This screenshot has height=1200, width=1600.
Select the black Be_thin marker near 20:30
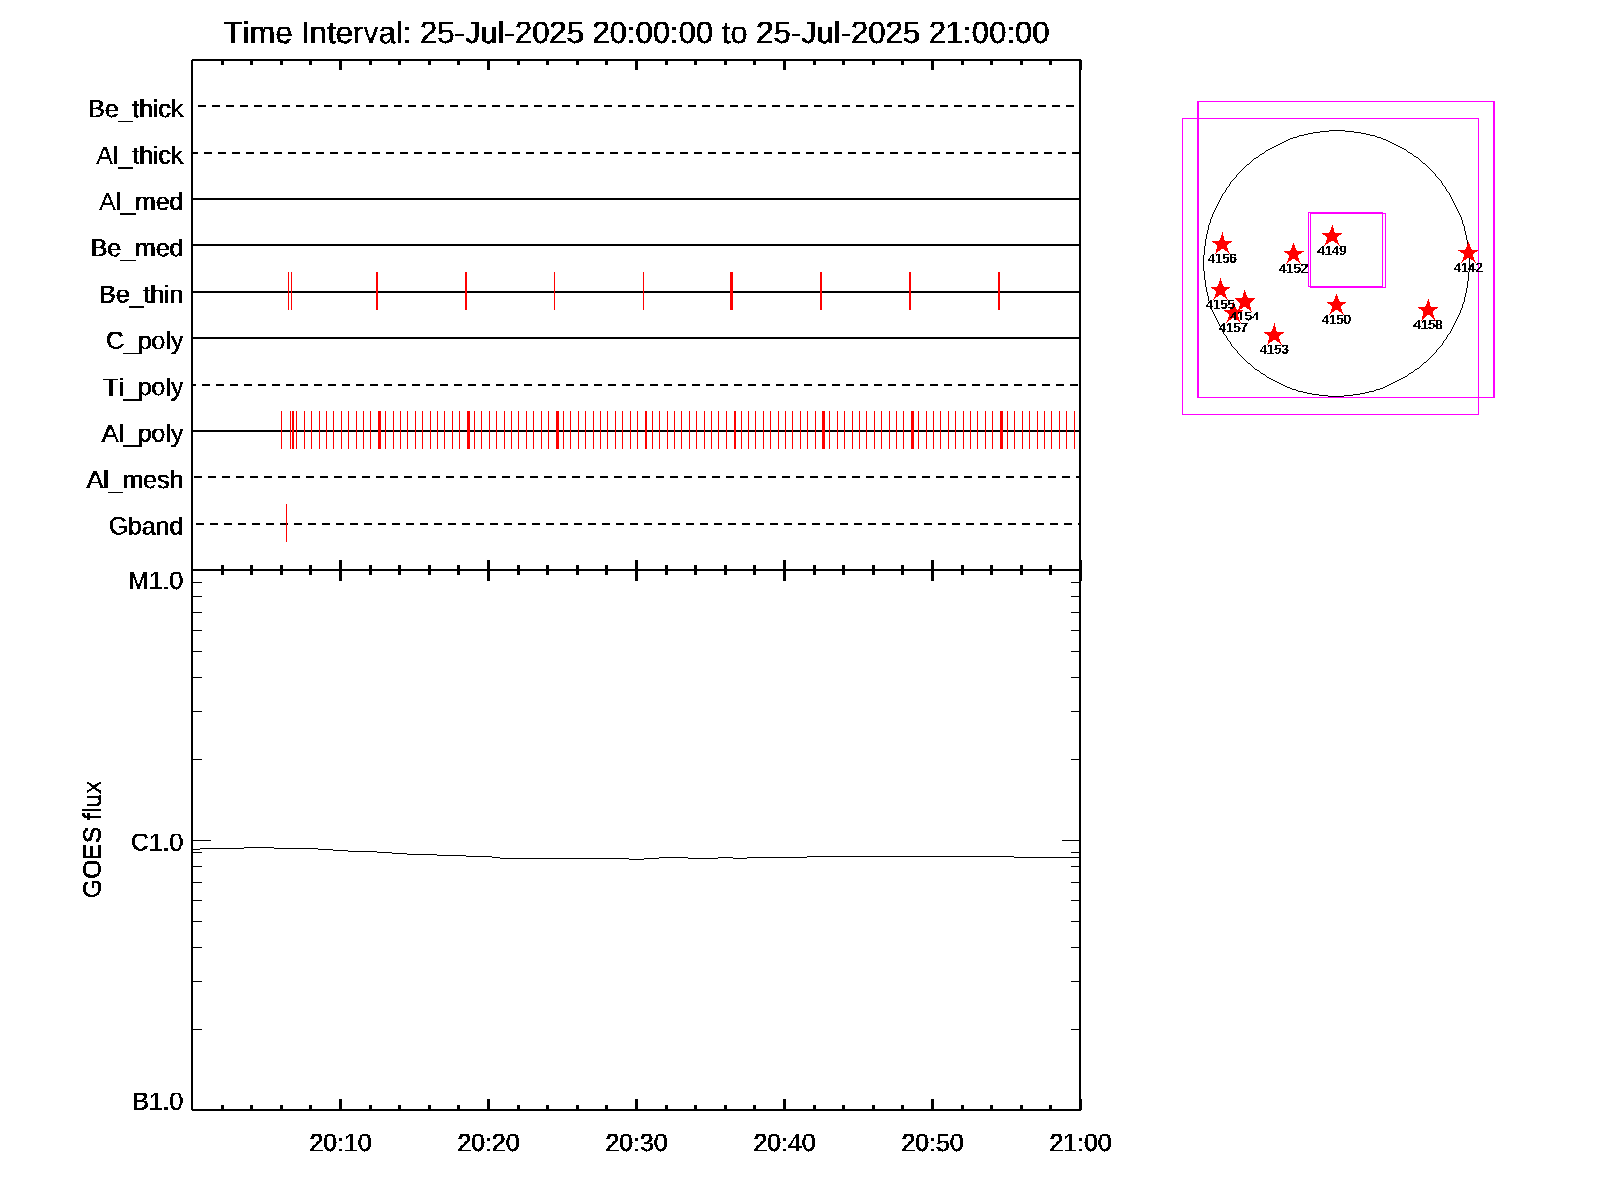(643, 291)
